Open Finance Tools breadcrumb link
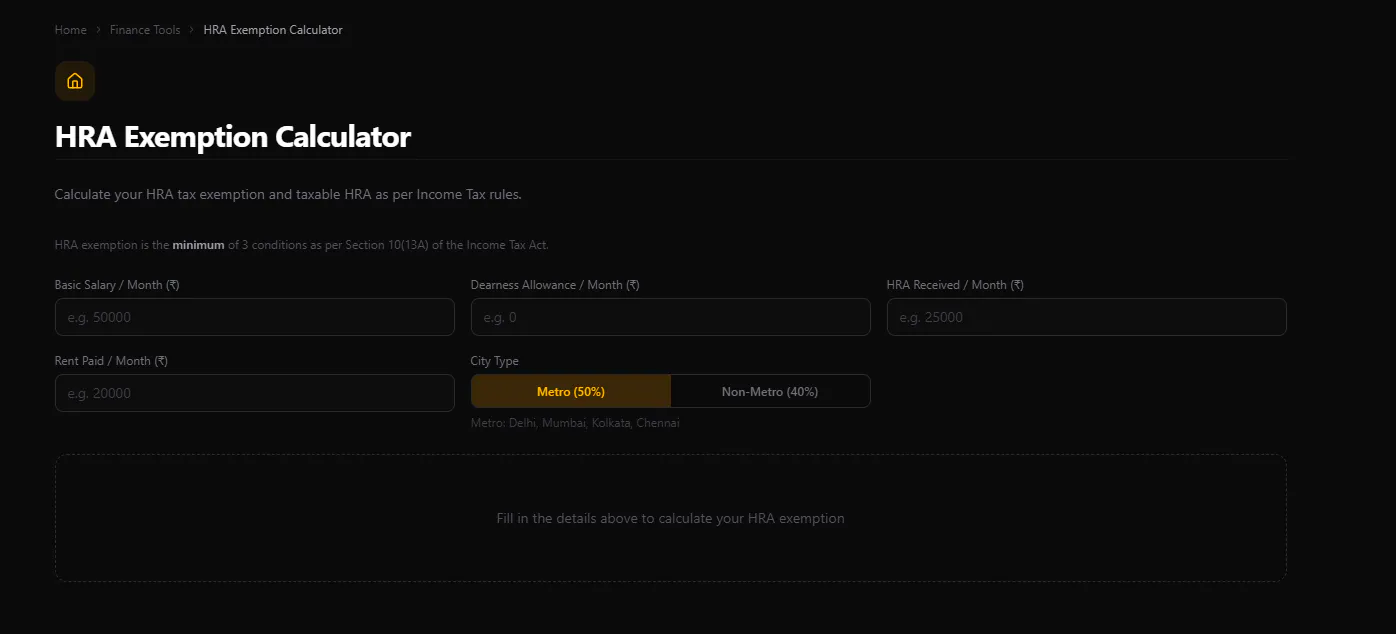Viewport: 1396px width, 634px height. pyautogui.click(x=145, y=30)
